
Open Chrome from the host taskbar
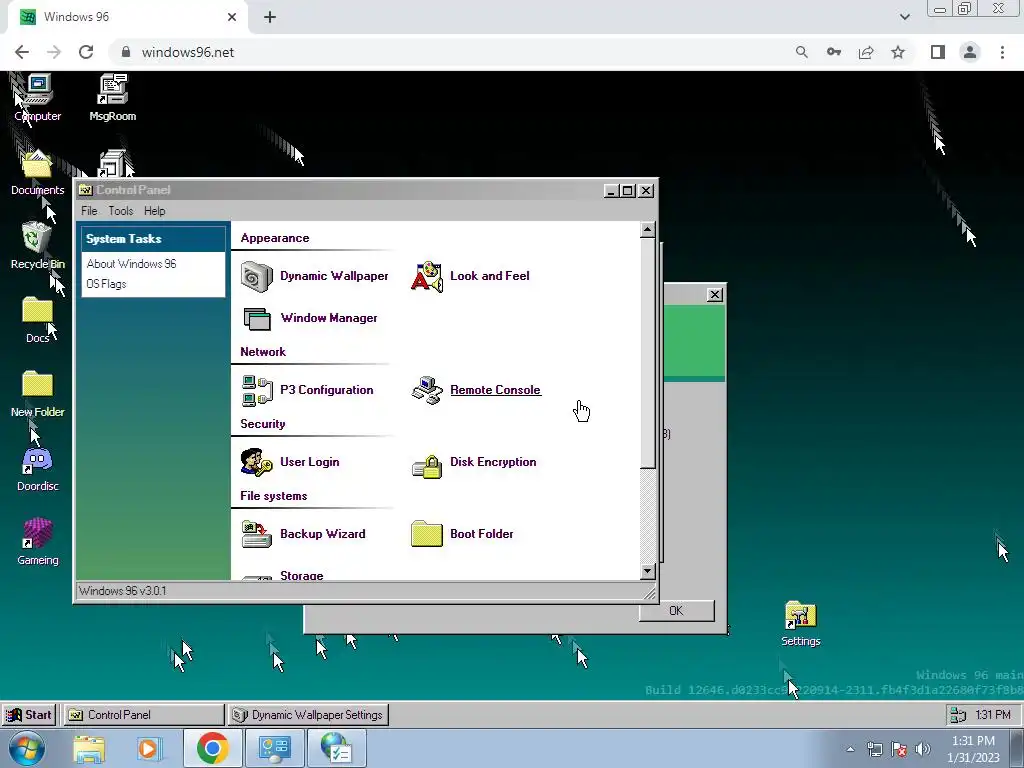pos(212,748)
